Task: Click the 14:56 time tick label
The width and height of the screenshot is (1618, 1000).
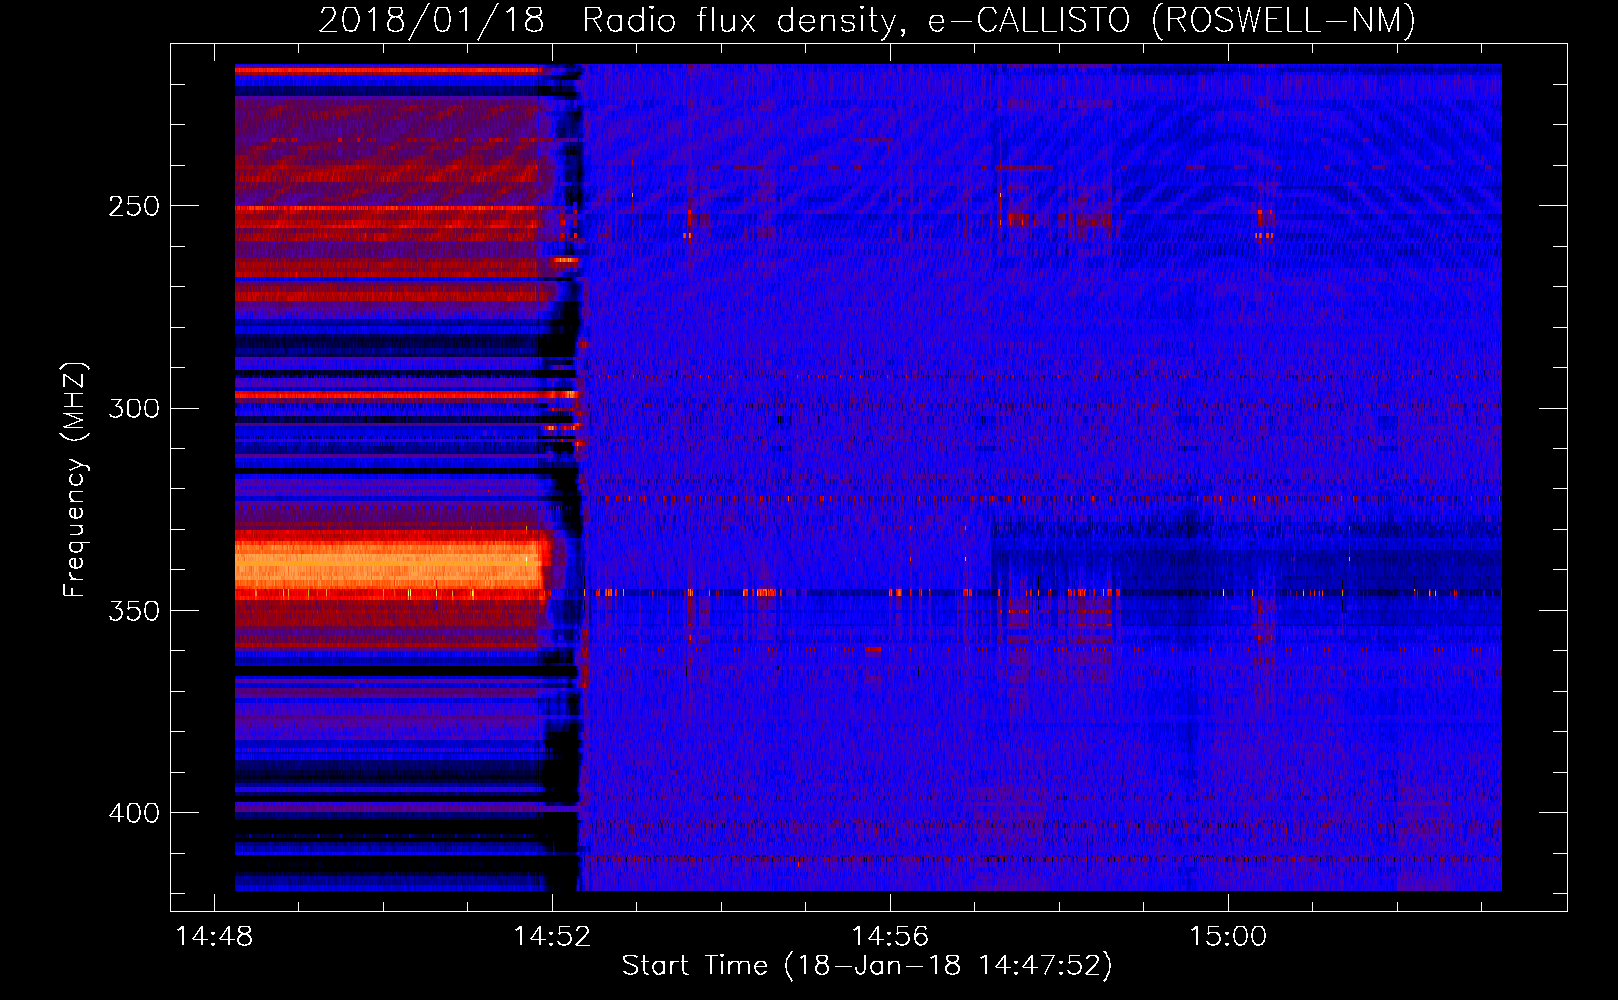Action: click(890, 936)
